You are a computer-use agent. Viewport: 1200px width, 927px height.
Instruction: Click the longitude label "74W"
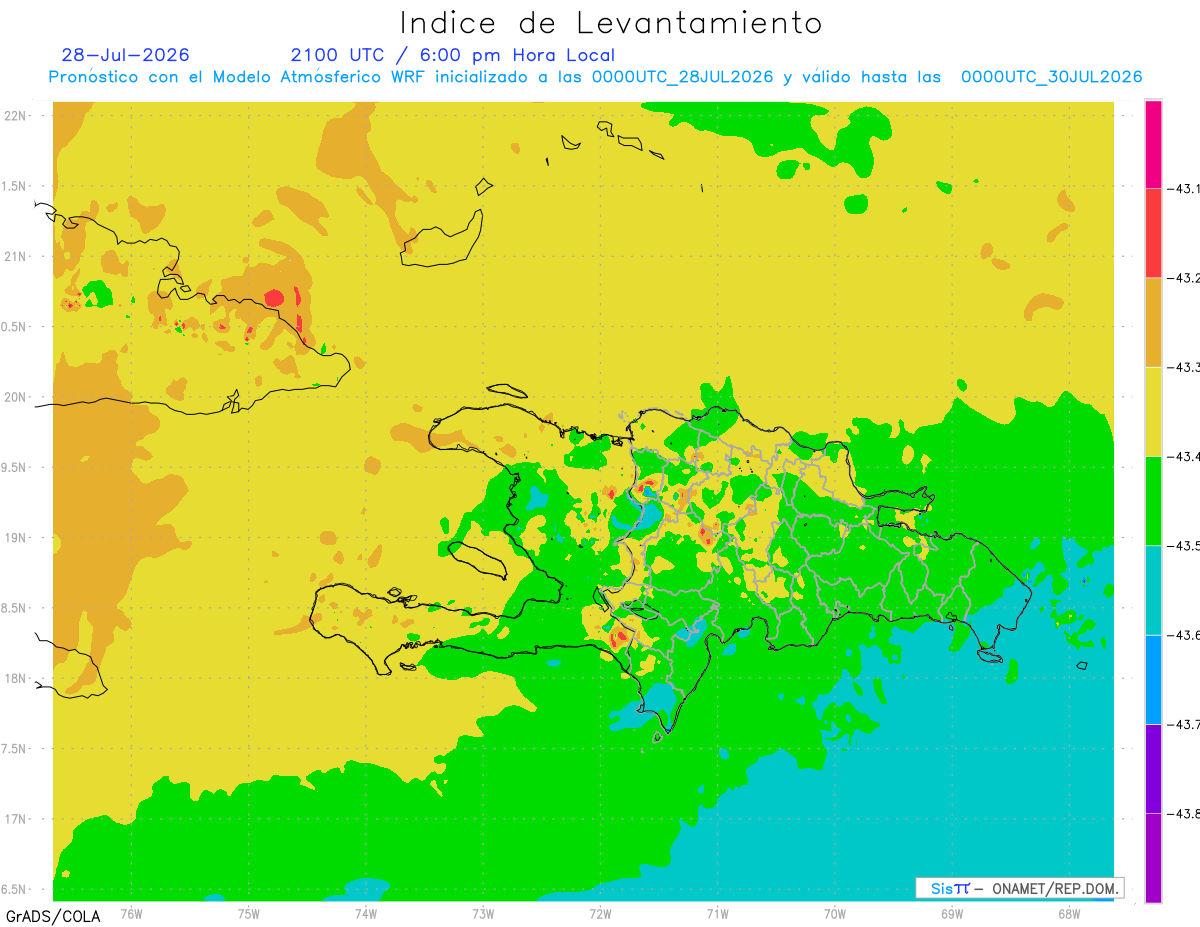tap(365, 913)
